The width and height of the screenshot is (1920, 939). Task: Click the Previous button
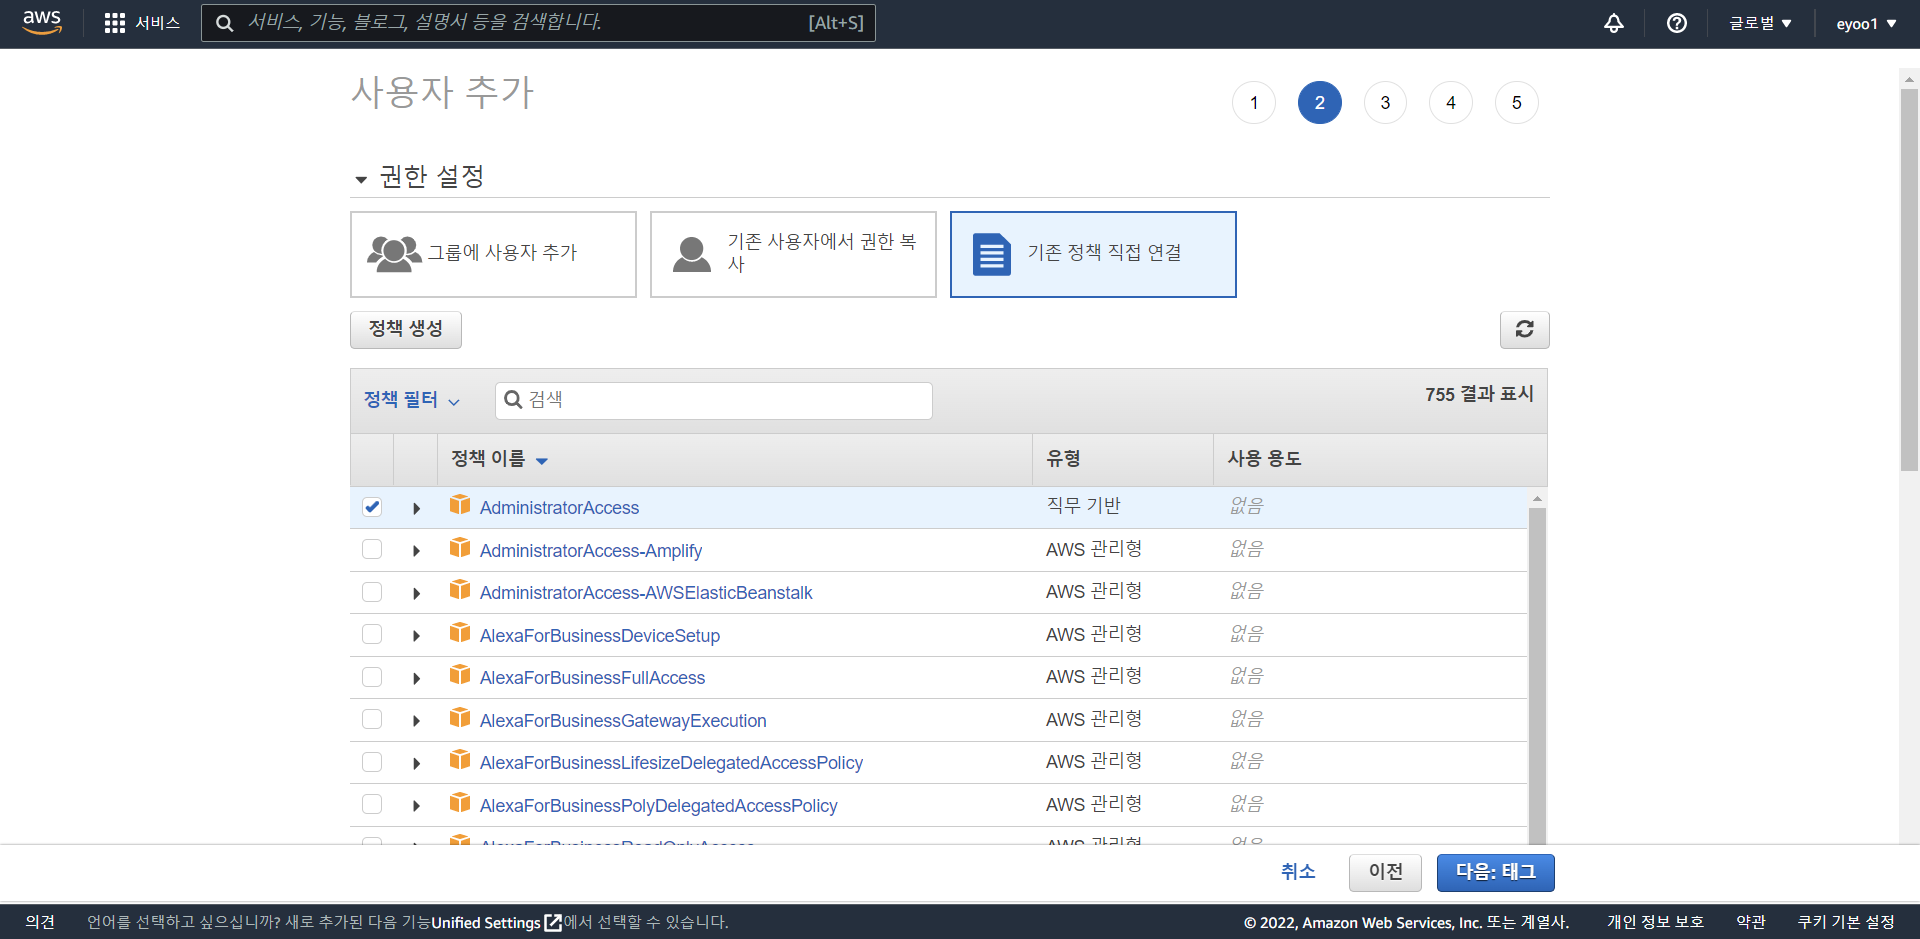pyautogui.click(x=1385, y=872)
